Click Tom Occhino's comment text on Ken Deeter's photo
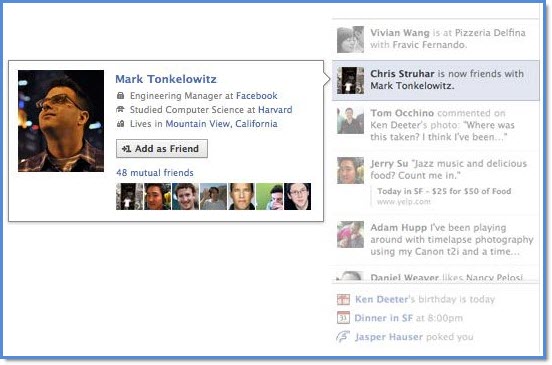The height and width of the screenshot is (365, 552). coord(442,131)
